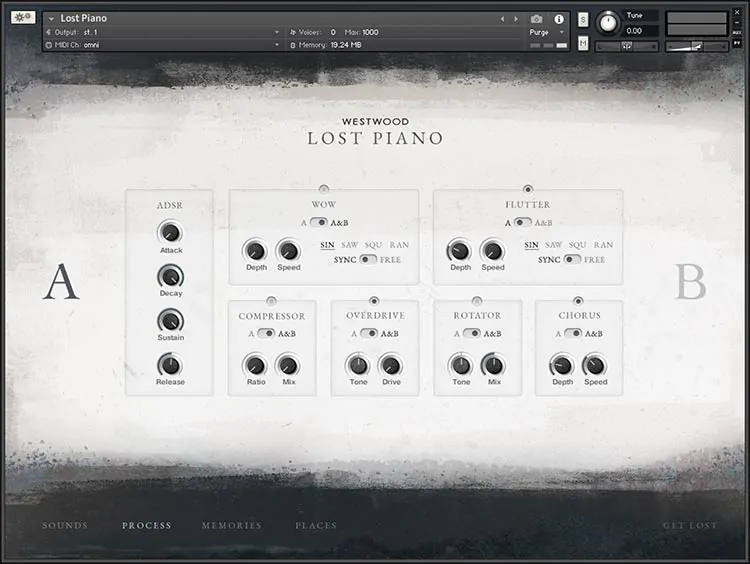Viewport: 750px width, 564px height.
Task: Click the ADSR Decay knob
Action: [x=170, y=276]
